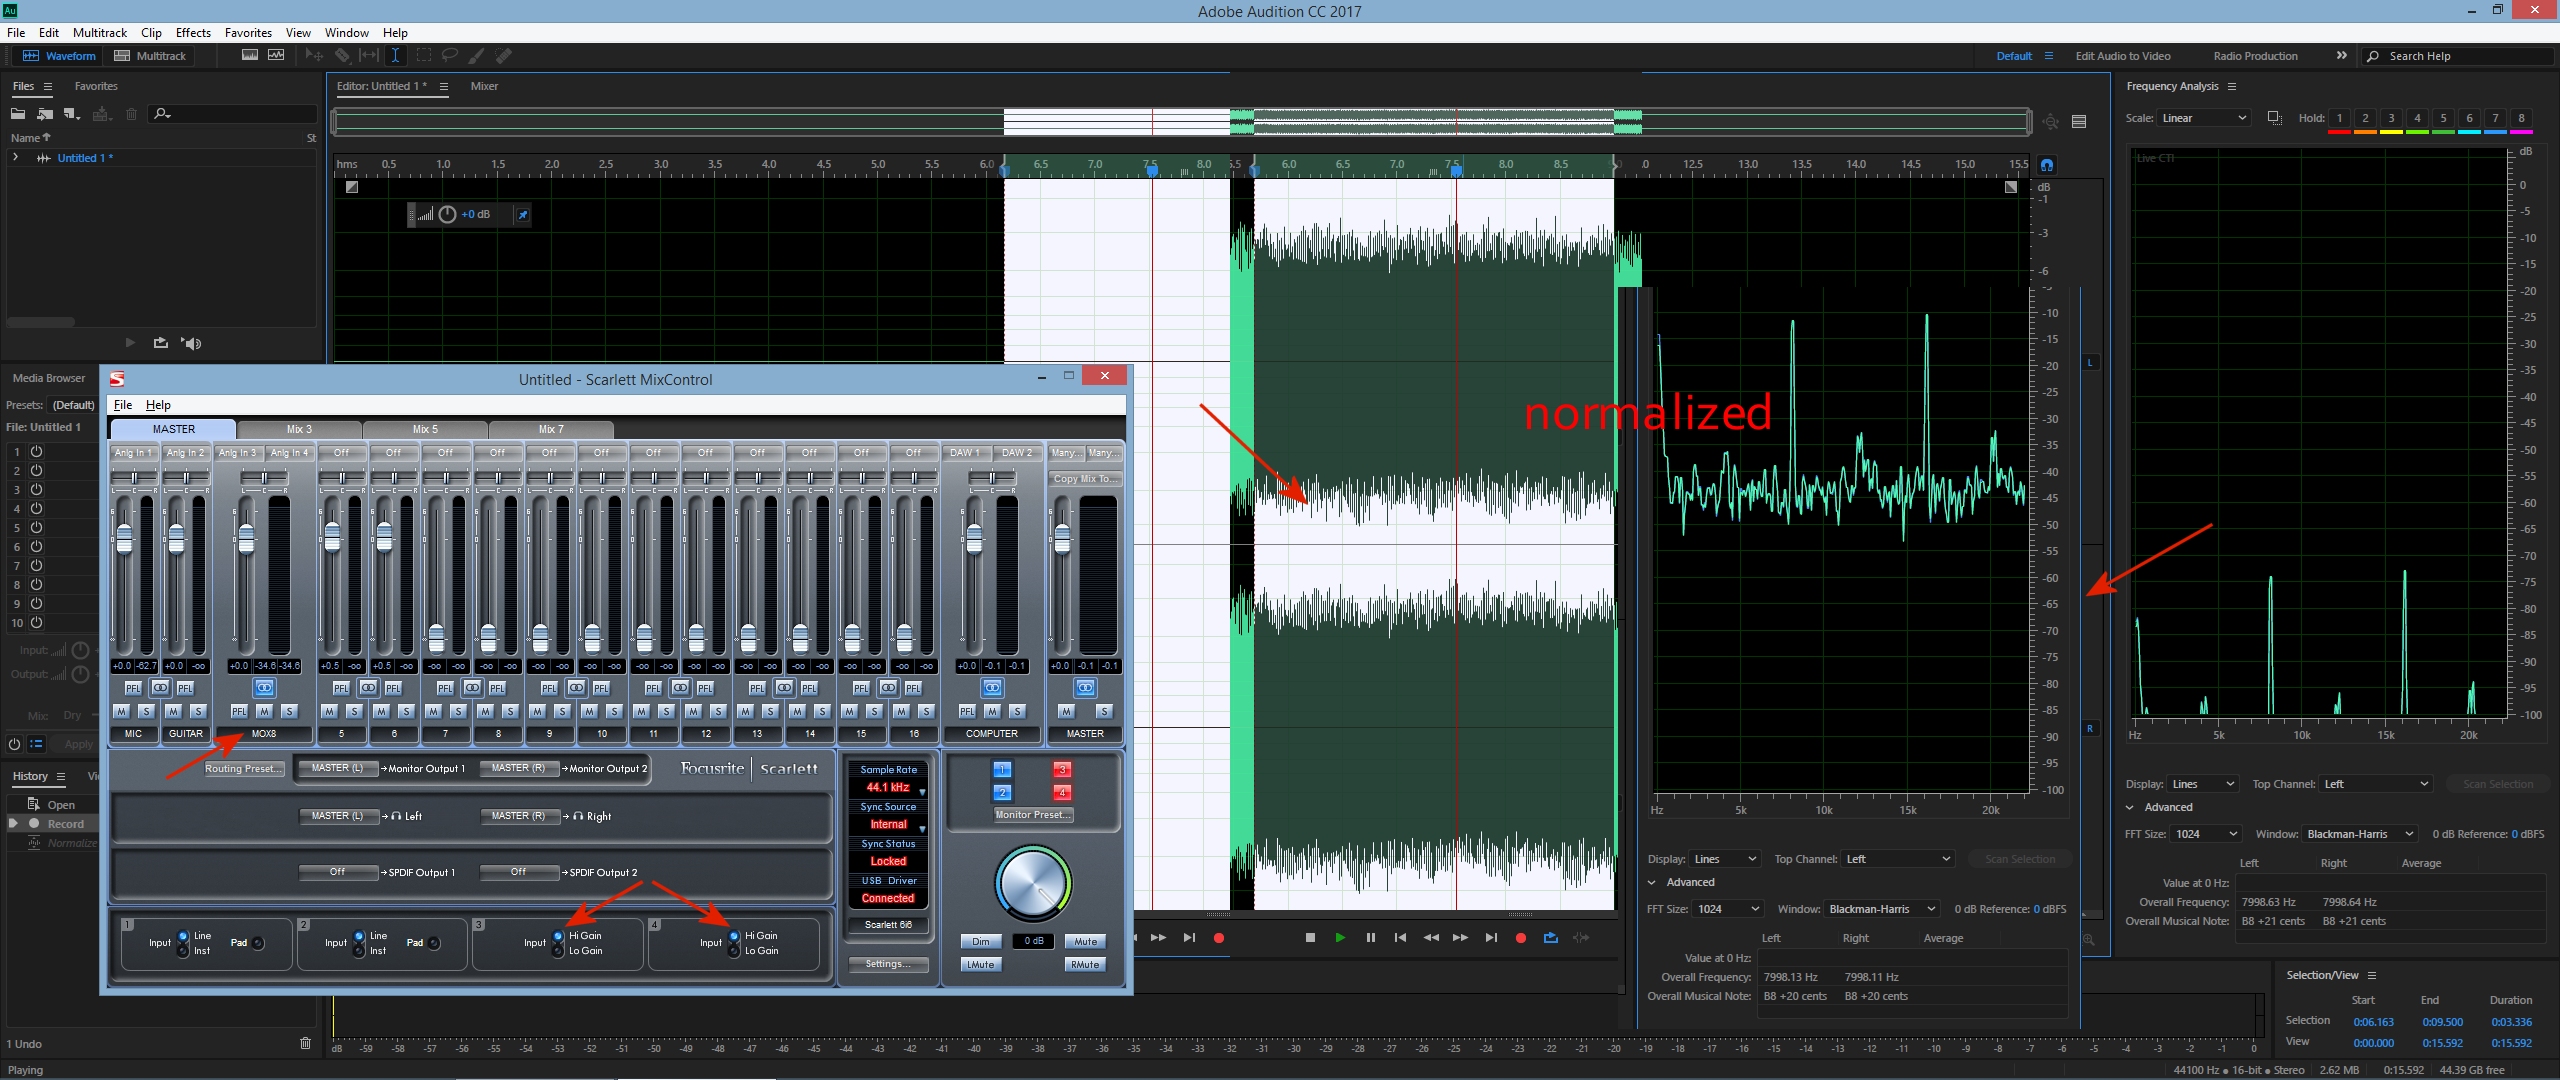Click the Stop button in the transport
2560x1080 pixels.
click(x=1310, y=938)
